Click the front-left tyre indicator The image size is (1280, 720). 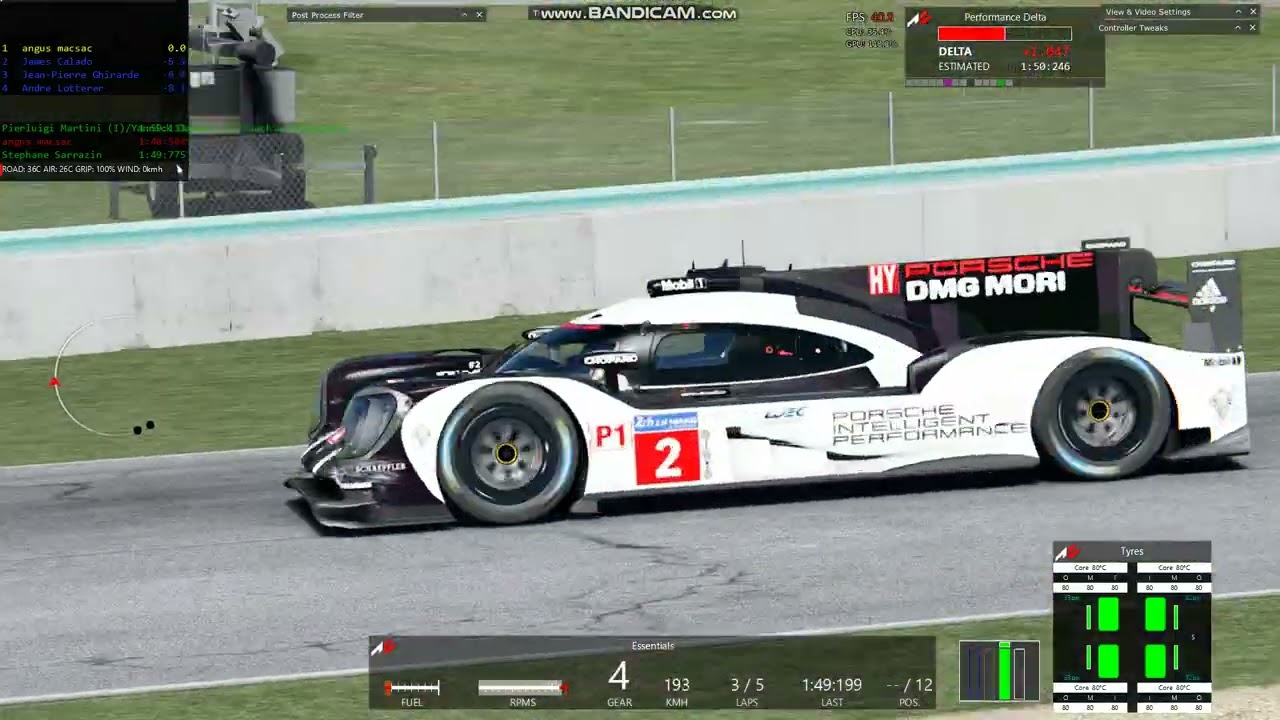pyautogui.click(x=1108, y=614)
